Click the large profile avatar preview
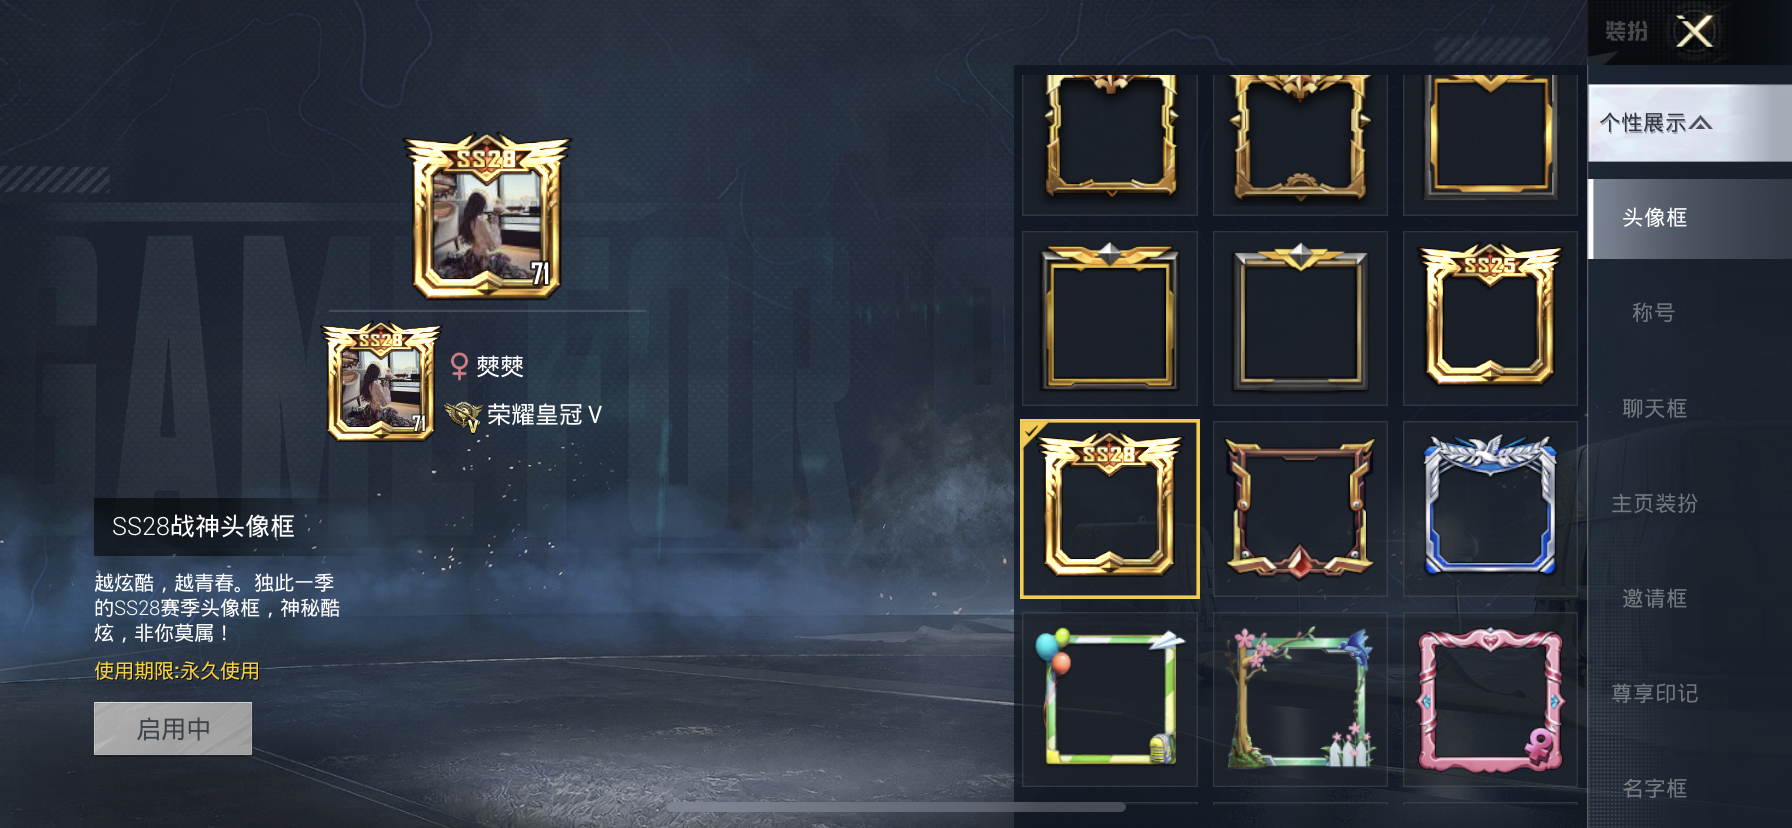Image resolution: width=1792 pixels, height=828 pixels. (487, 217)
